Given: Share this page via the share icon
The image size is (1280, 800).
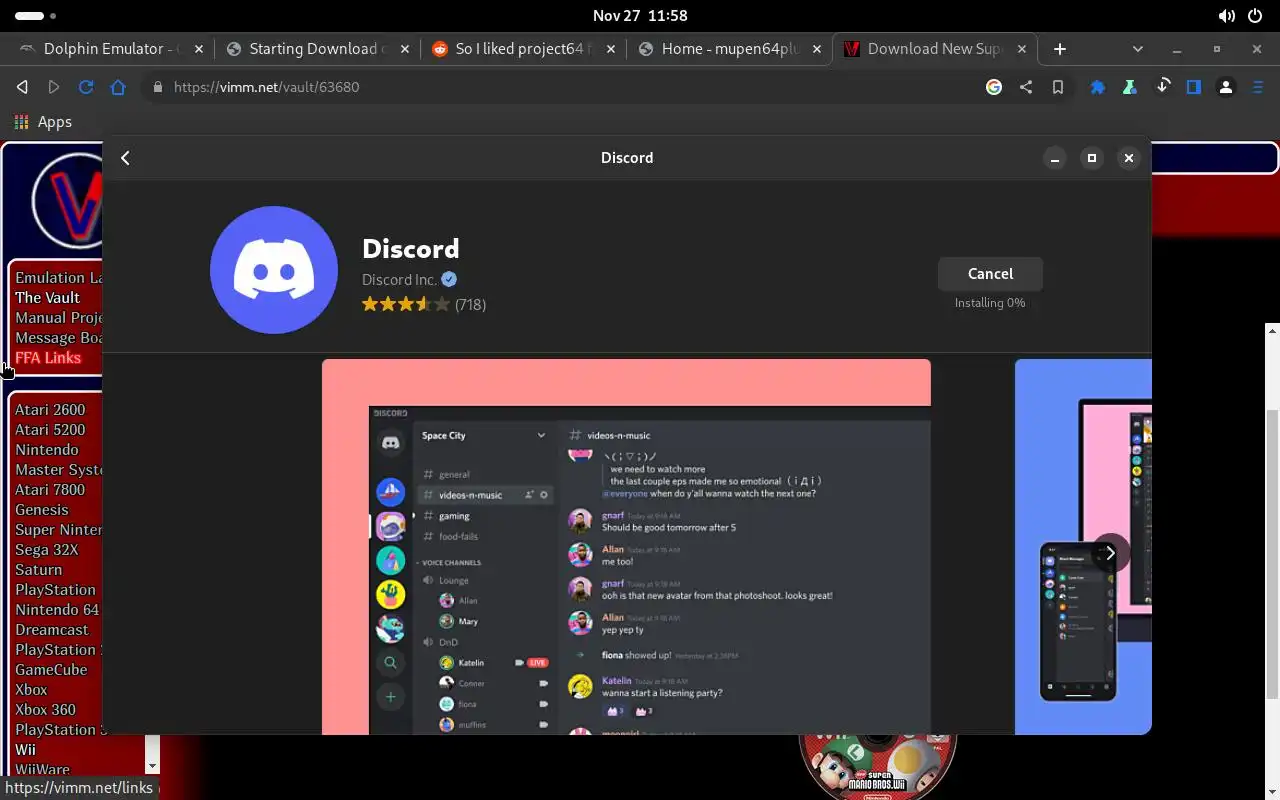Looking at the screenshot, I should point(1026,87).
